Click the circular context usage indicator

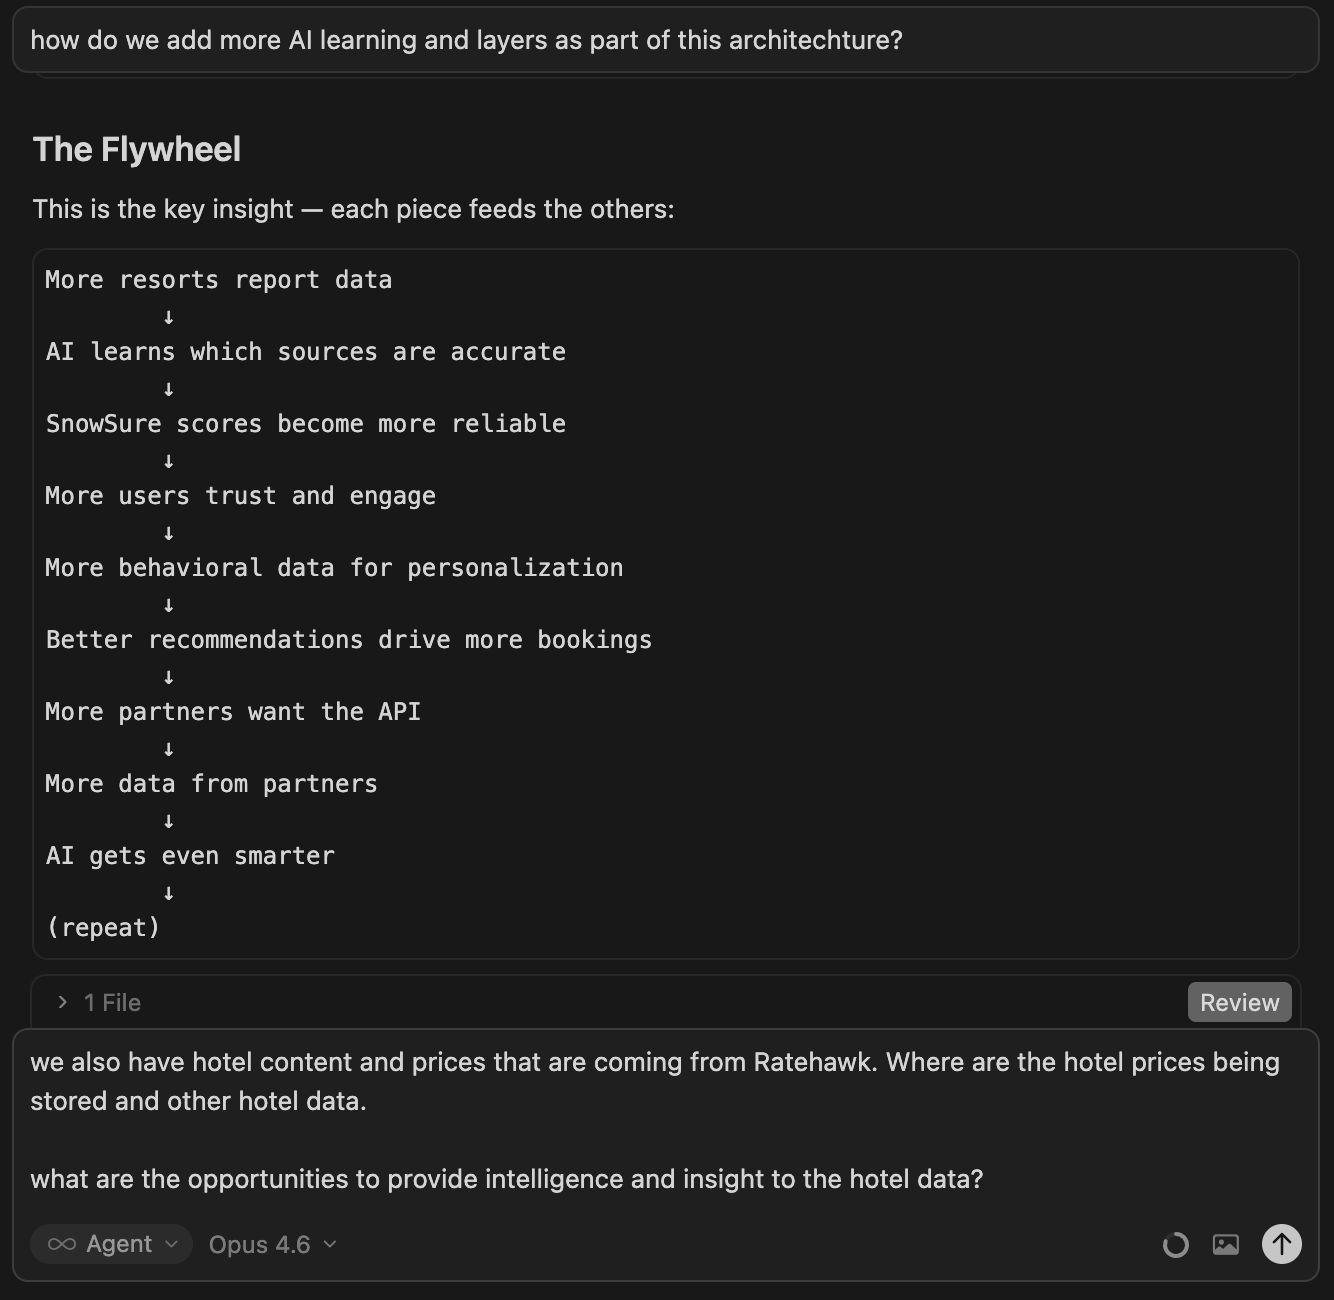pos(1175,1244)
